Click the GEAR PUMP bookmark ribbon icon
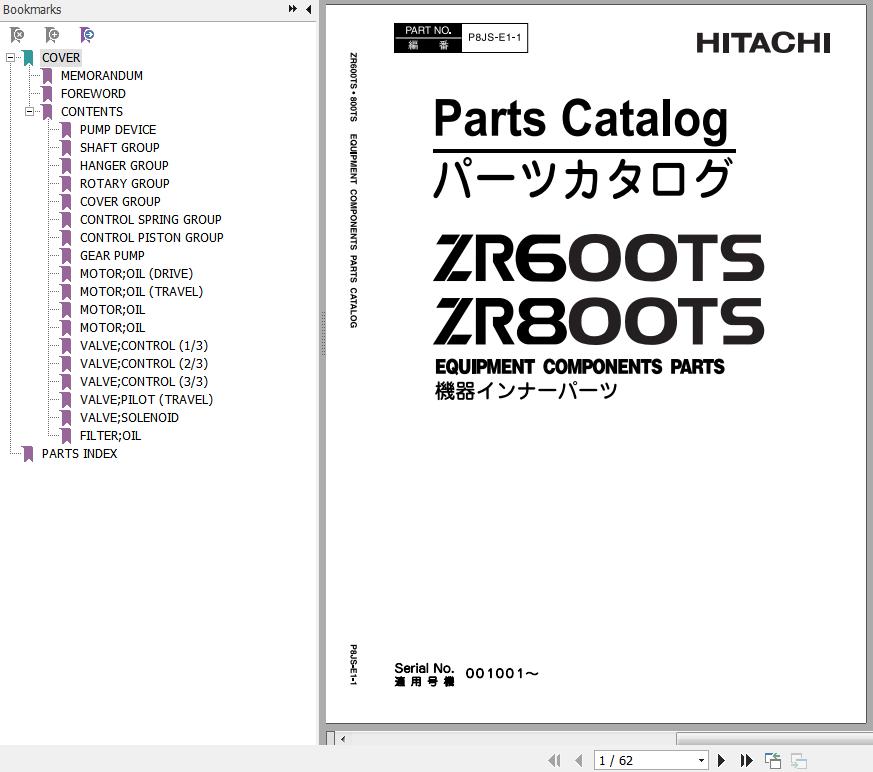The width and height of the screenshot is (873, 772). [x=66, y=256]
